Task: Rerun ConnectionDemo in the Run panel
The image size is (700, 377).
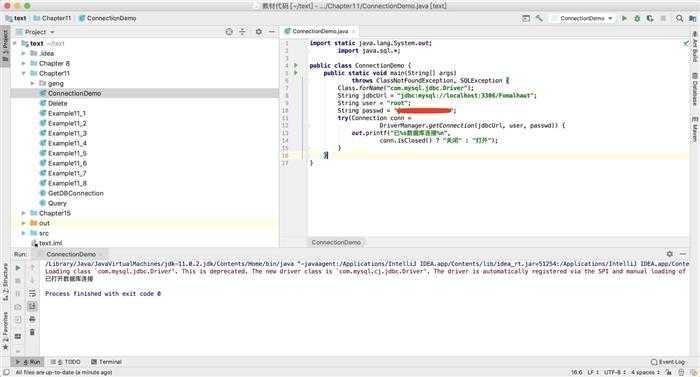Action: coord(18,268)
